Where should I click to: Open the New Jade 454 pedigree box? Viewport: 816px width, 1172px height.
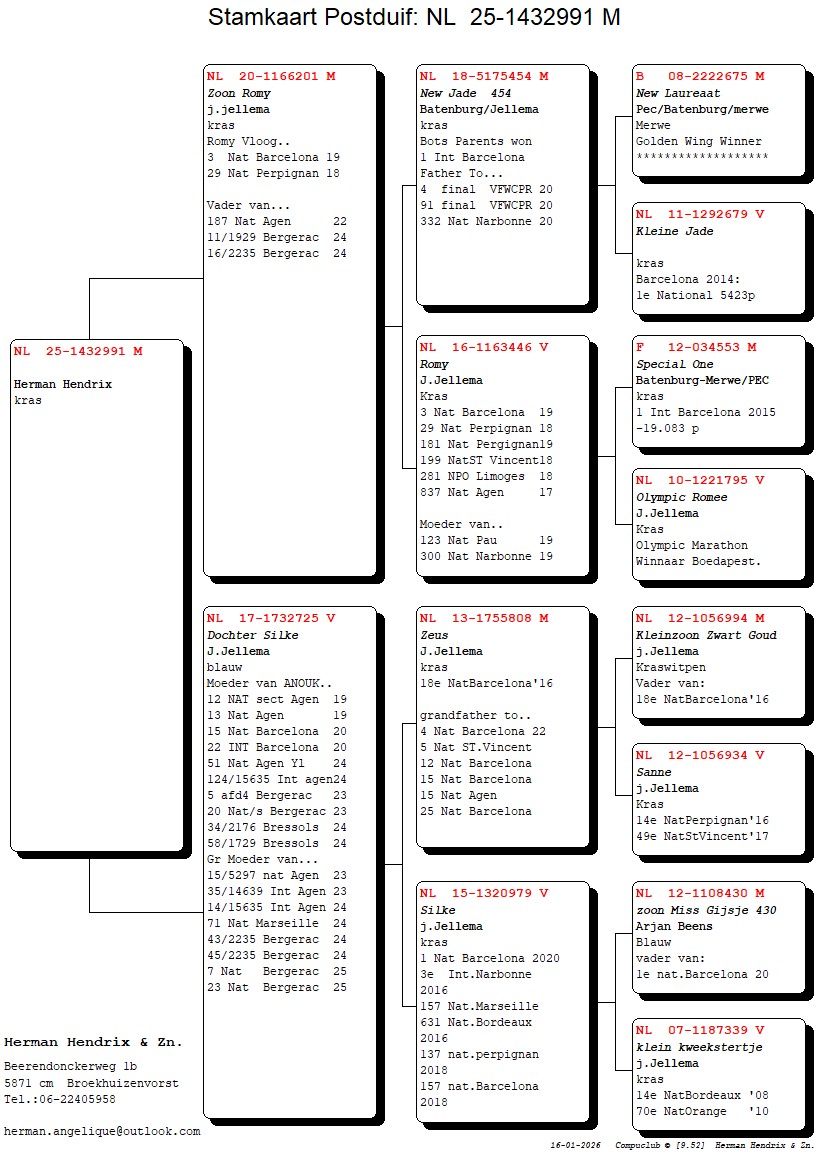pos(501,184)
